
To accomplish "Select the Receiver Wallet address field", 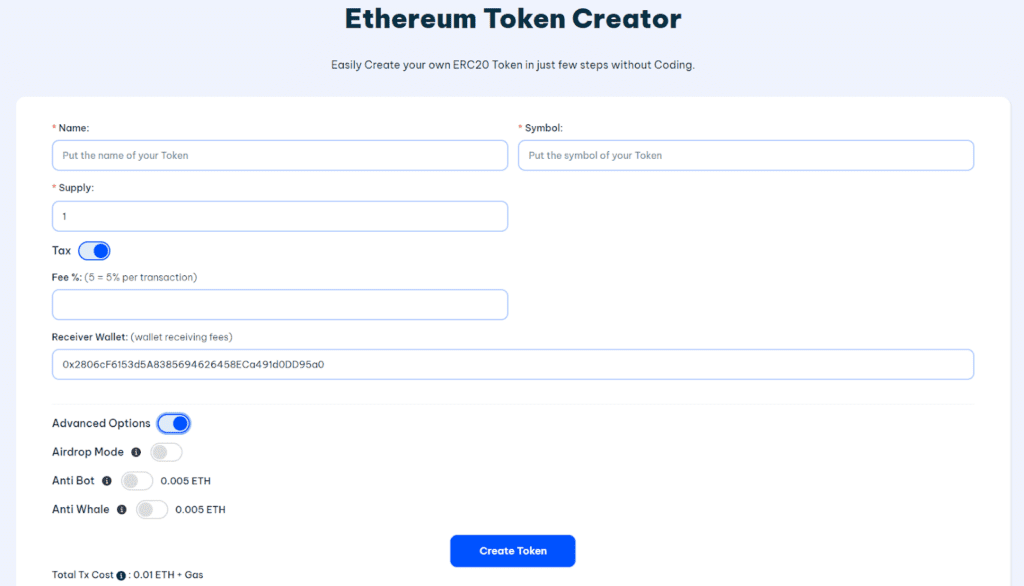I will (x=512, y=364).
